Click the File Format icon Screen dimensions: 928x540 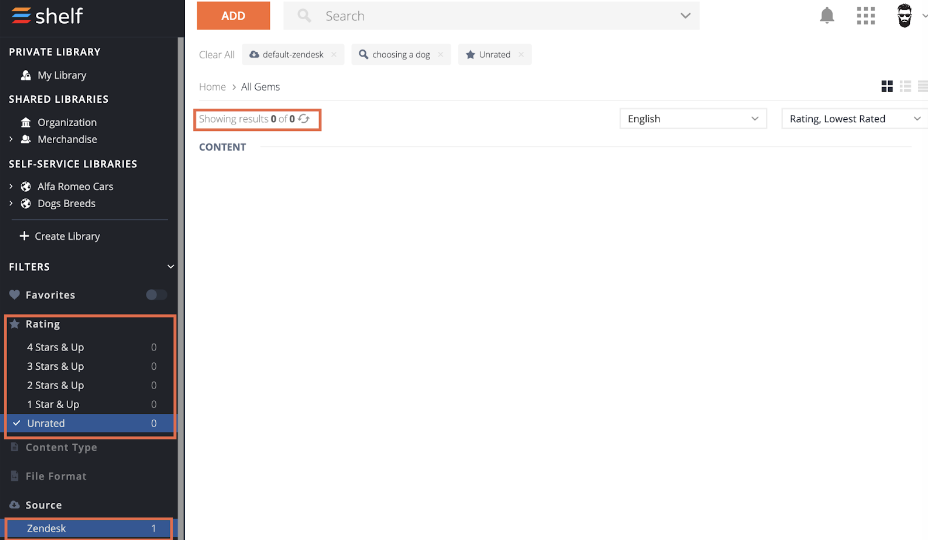(14, 475)
